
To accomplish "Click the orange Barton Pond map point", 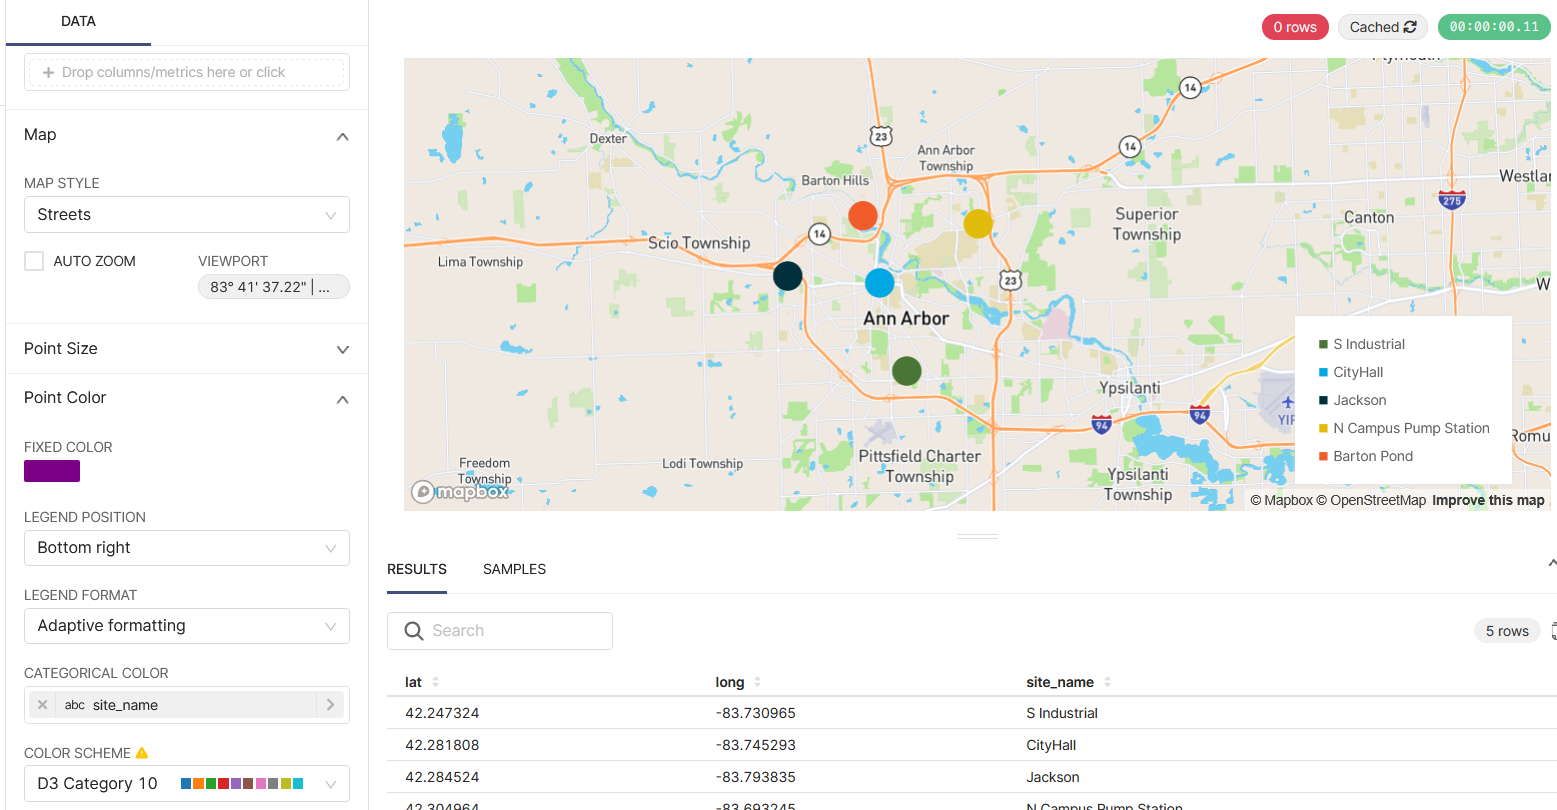I will click(x=862, y=215).
